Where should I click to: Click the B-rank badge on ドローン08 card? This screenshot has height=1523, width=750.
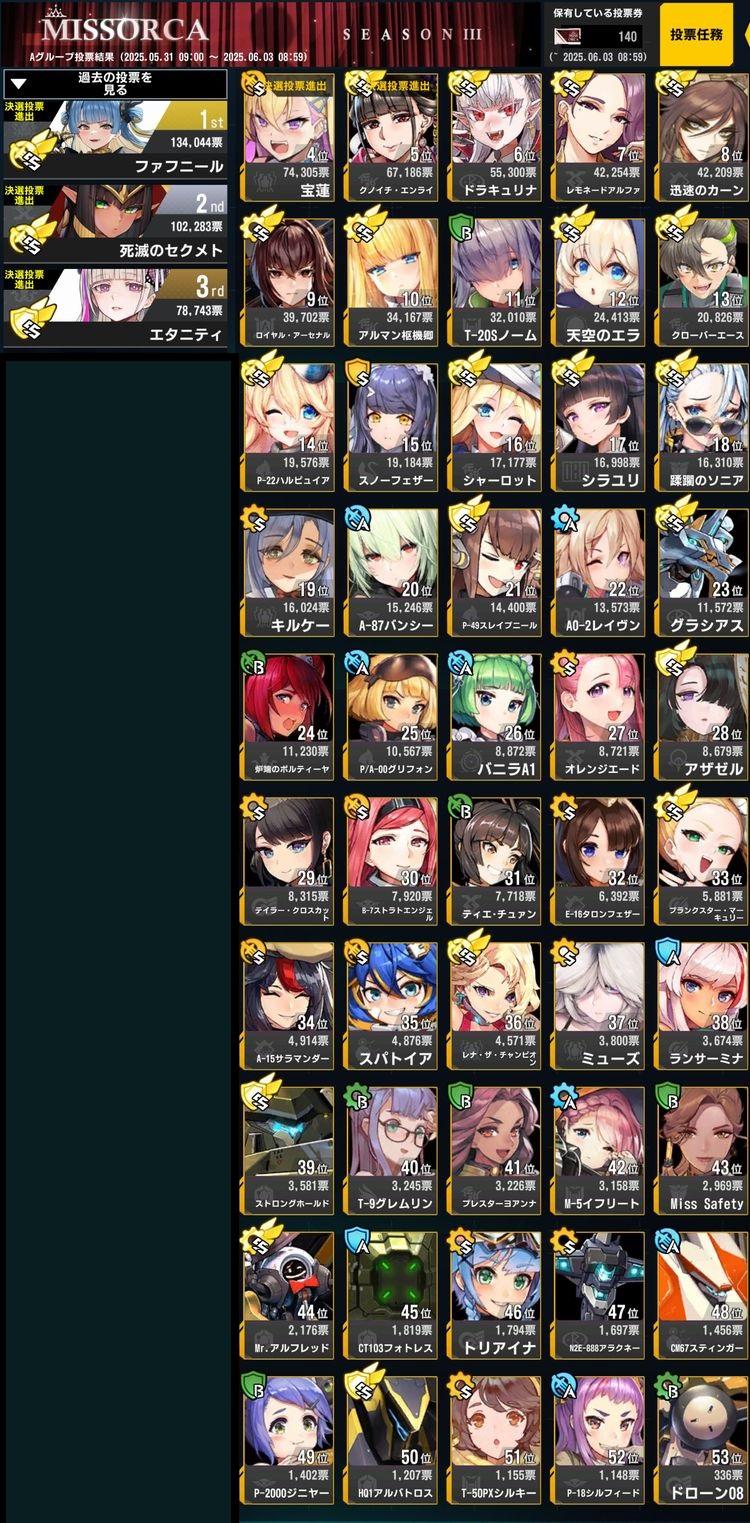coord(669,1388)
